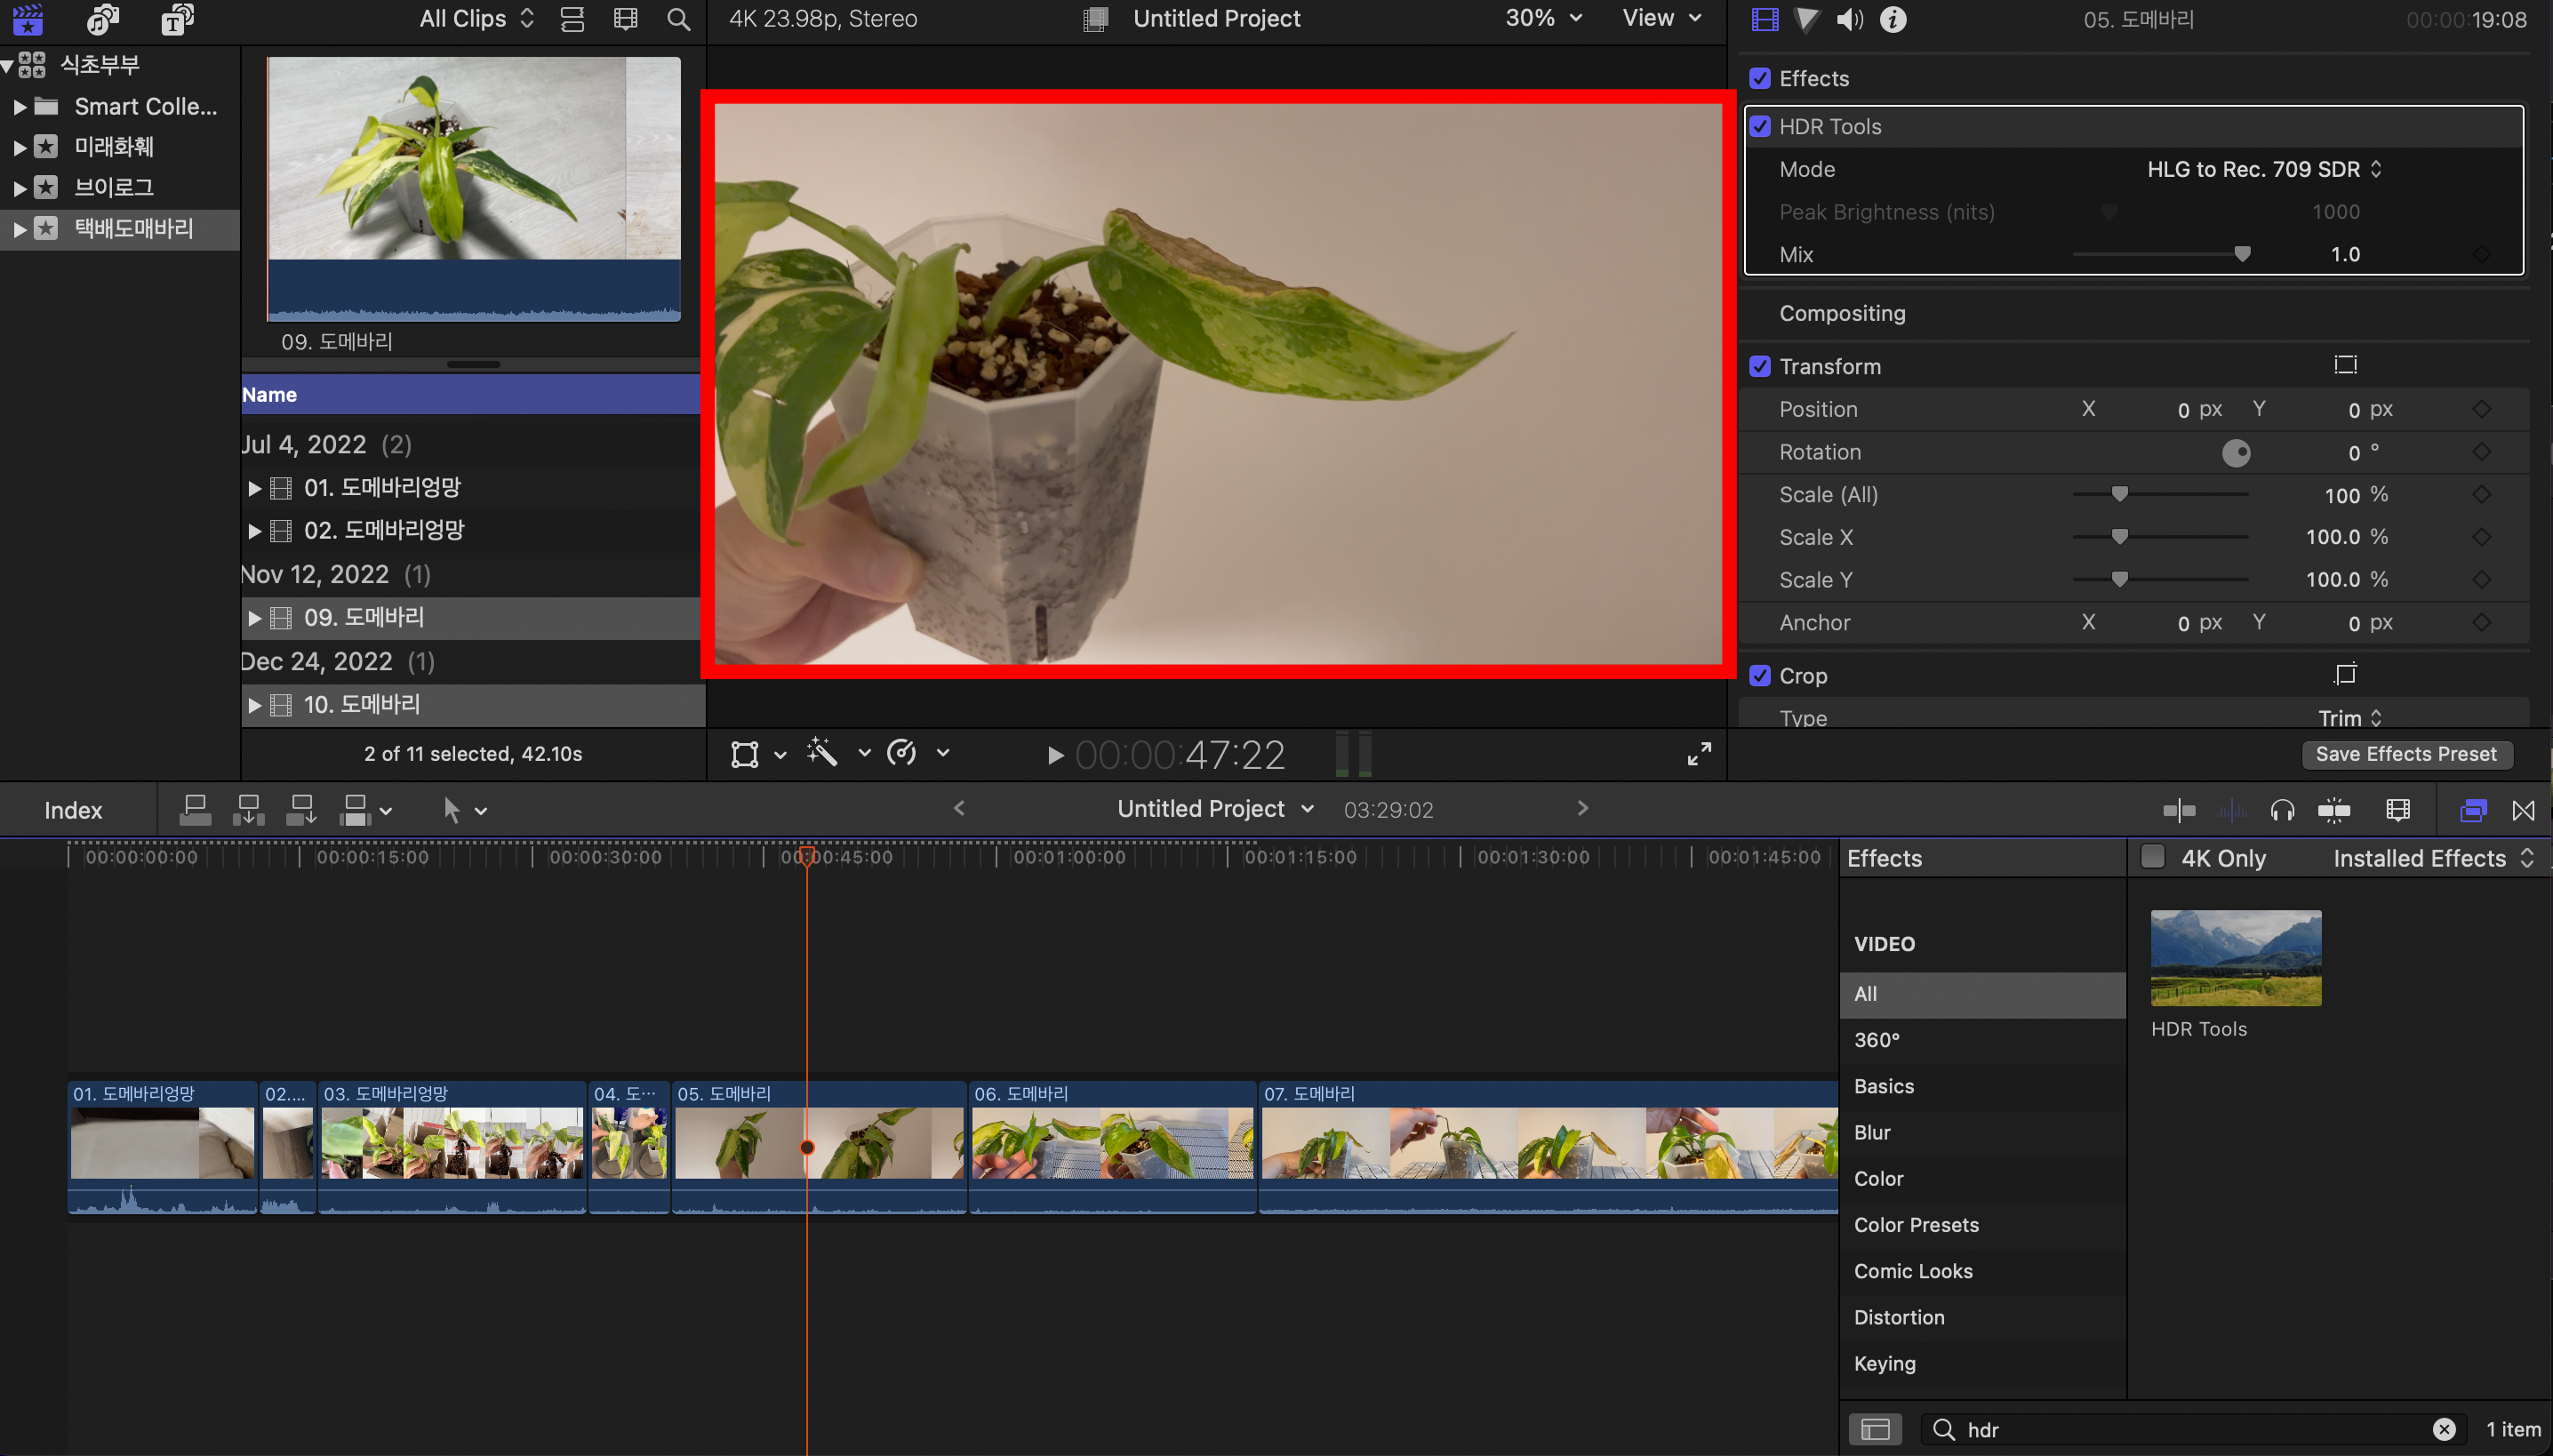Expand the 09. 도메바리 clip disclosure triangle
The image size is (2553, 1456).
point(254,618)
